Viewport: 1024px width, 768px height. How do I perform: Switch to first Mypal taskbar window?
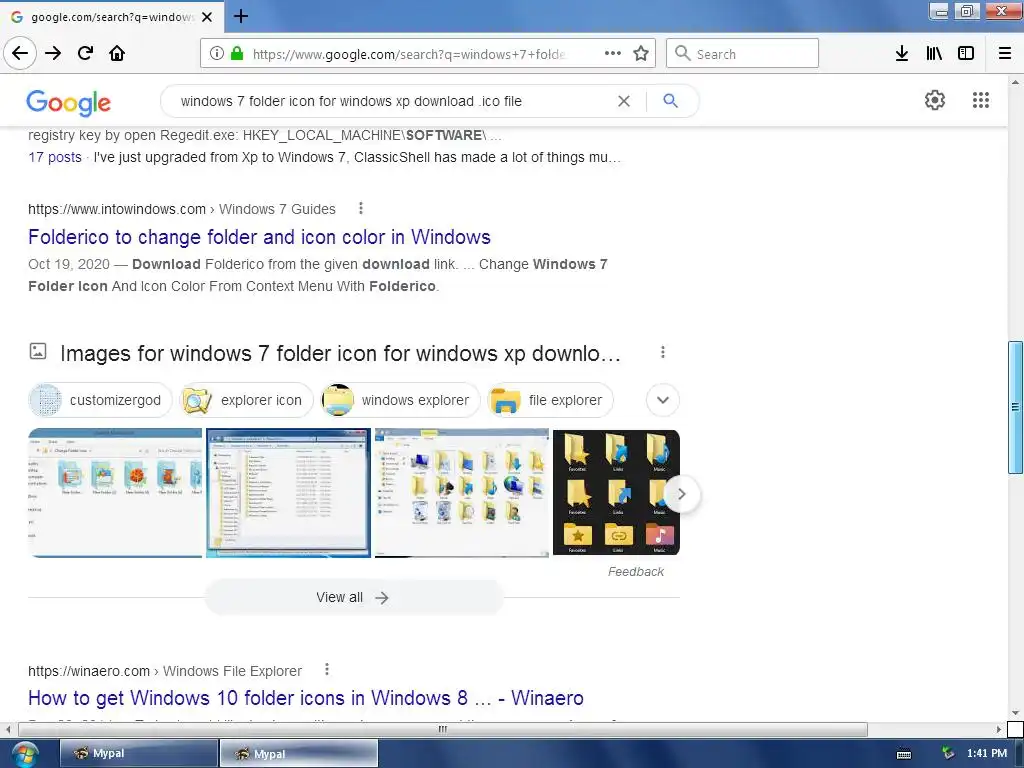138,753
